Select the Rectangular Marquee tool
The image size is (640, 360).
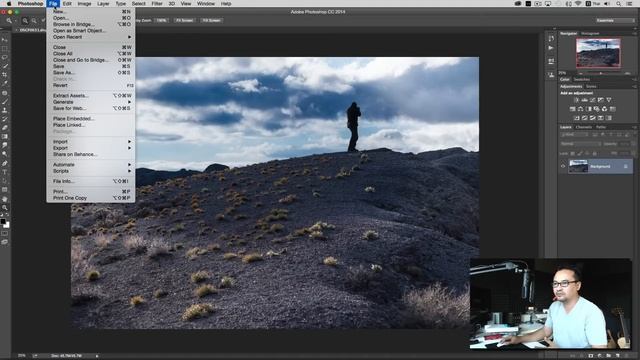[5, 49]
